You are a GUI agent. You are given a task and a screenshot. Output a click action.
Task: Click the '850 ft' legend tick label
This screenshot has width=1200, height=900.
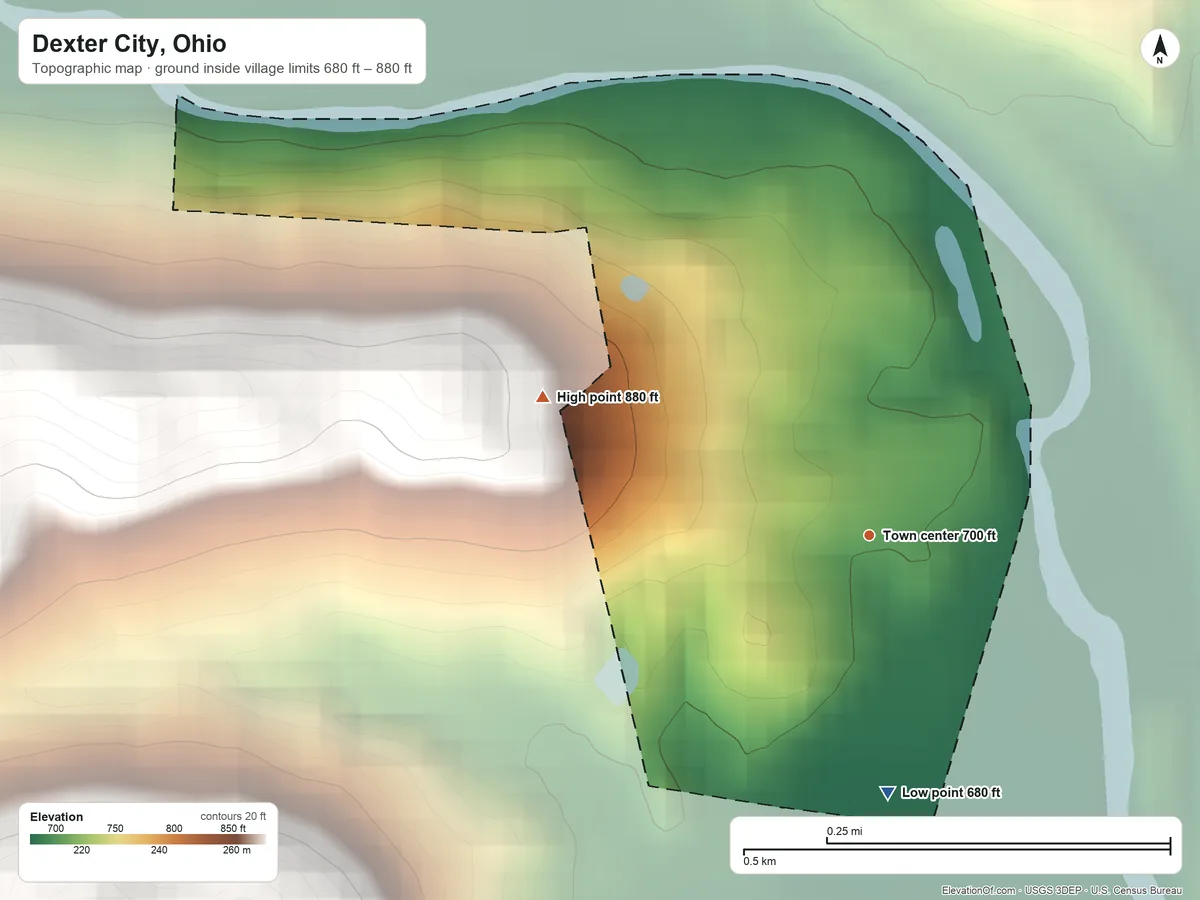point(233,828)
